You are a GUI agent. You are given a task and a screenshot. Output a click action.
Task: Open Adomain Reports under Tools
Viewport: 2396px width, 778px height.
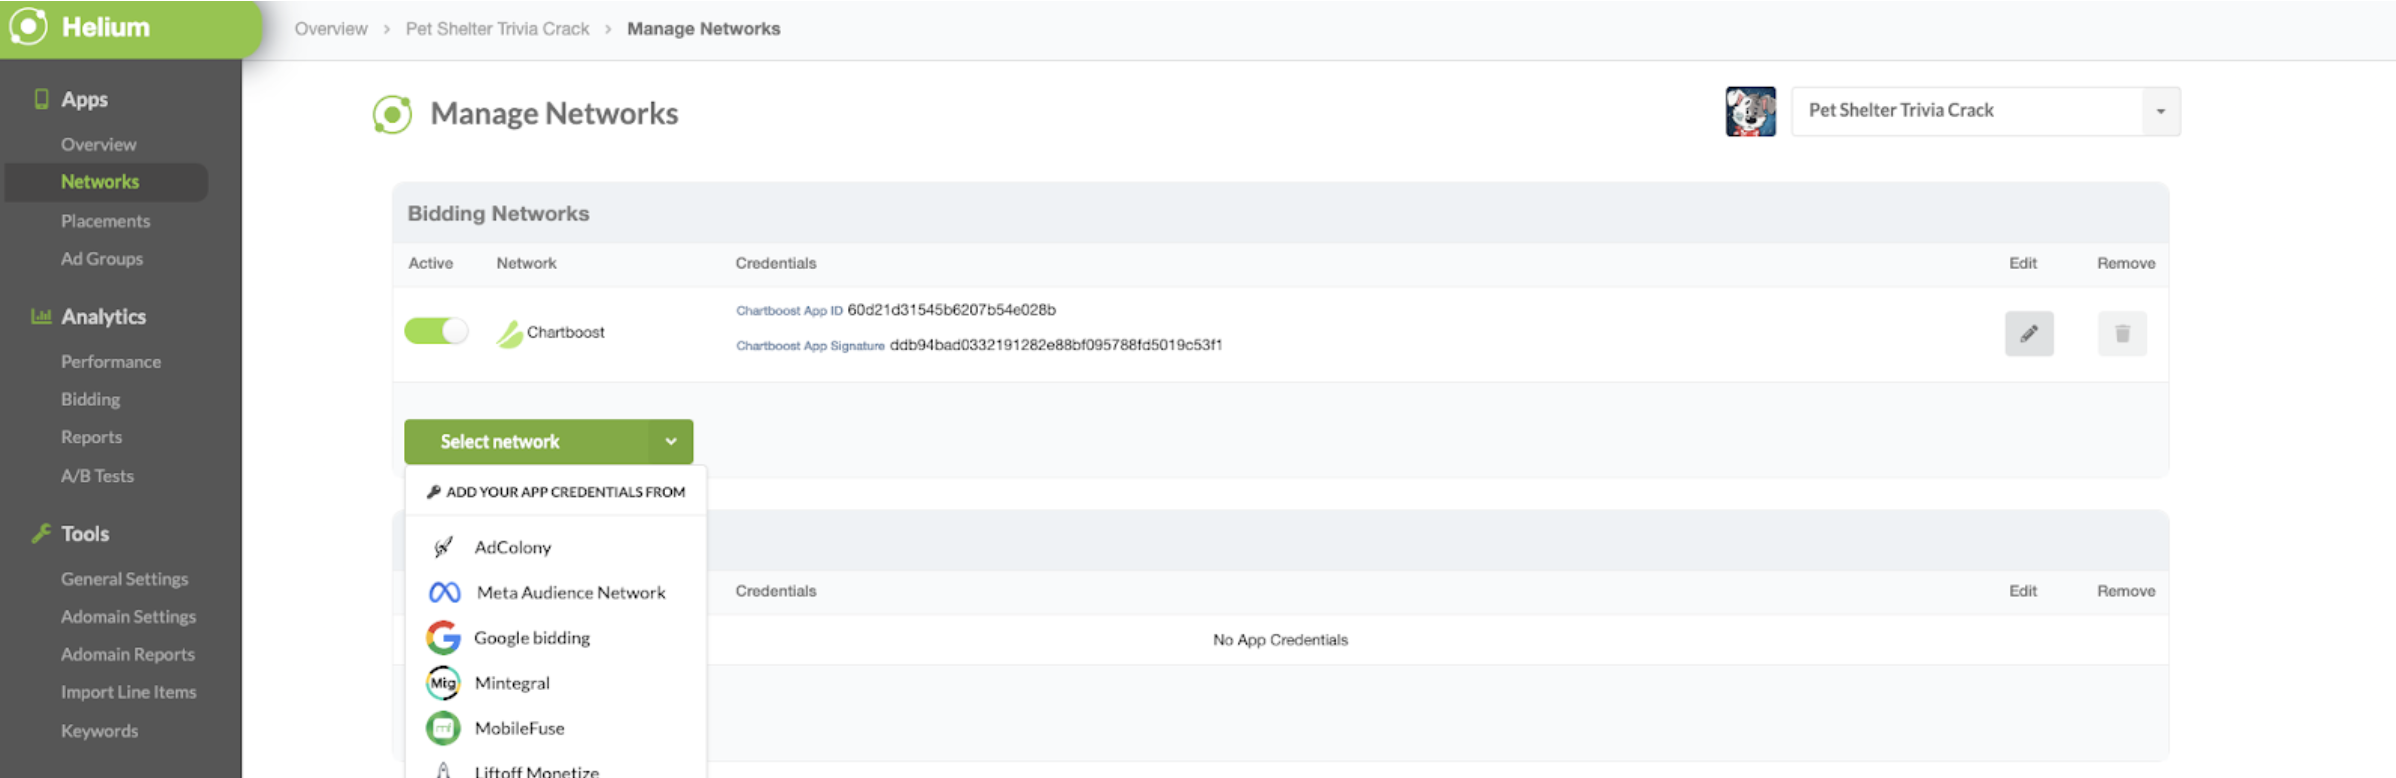[128, 655]
